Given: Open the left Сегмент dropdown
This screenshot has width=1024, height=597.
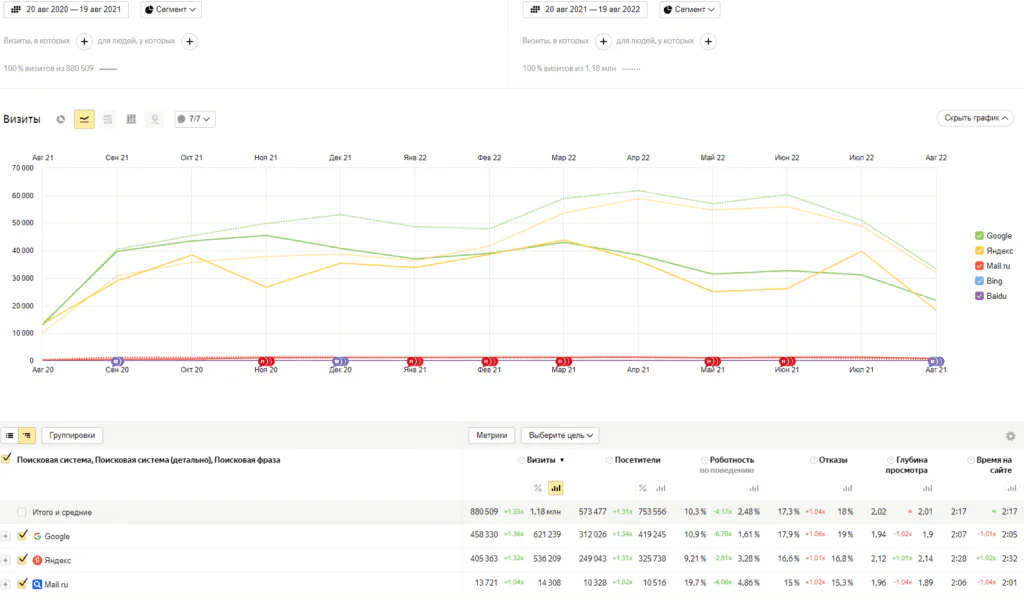Looking at the screenshot, I should point(170,10).
